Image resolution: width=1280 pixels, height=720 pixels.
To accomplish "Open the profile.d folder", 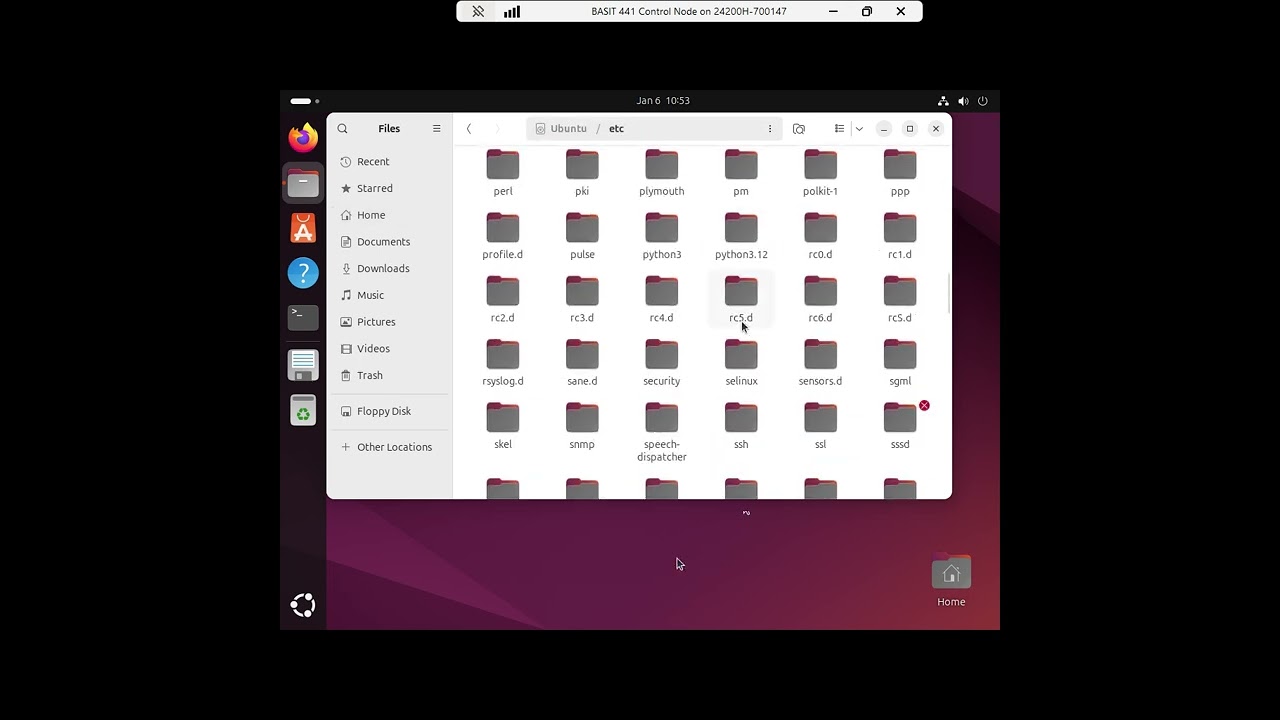I will pyautogui.click(x=503, y=236).
